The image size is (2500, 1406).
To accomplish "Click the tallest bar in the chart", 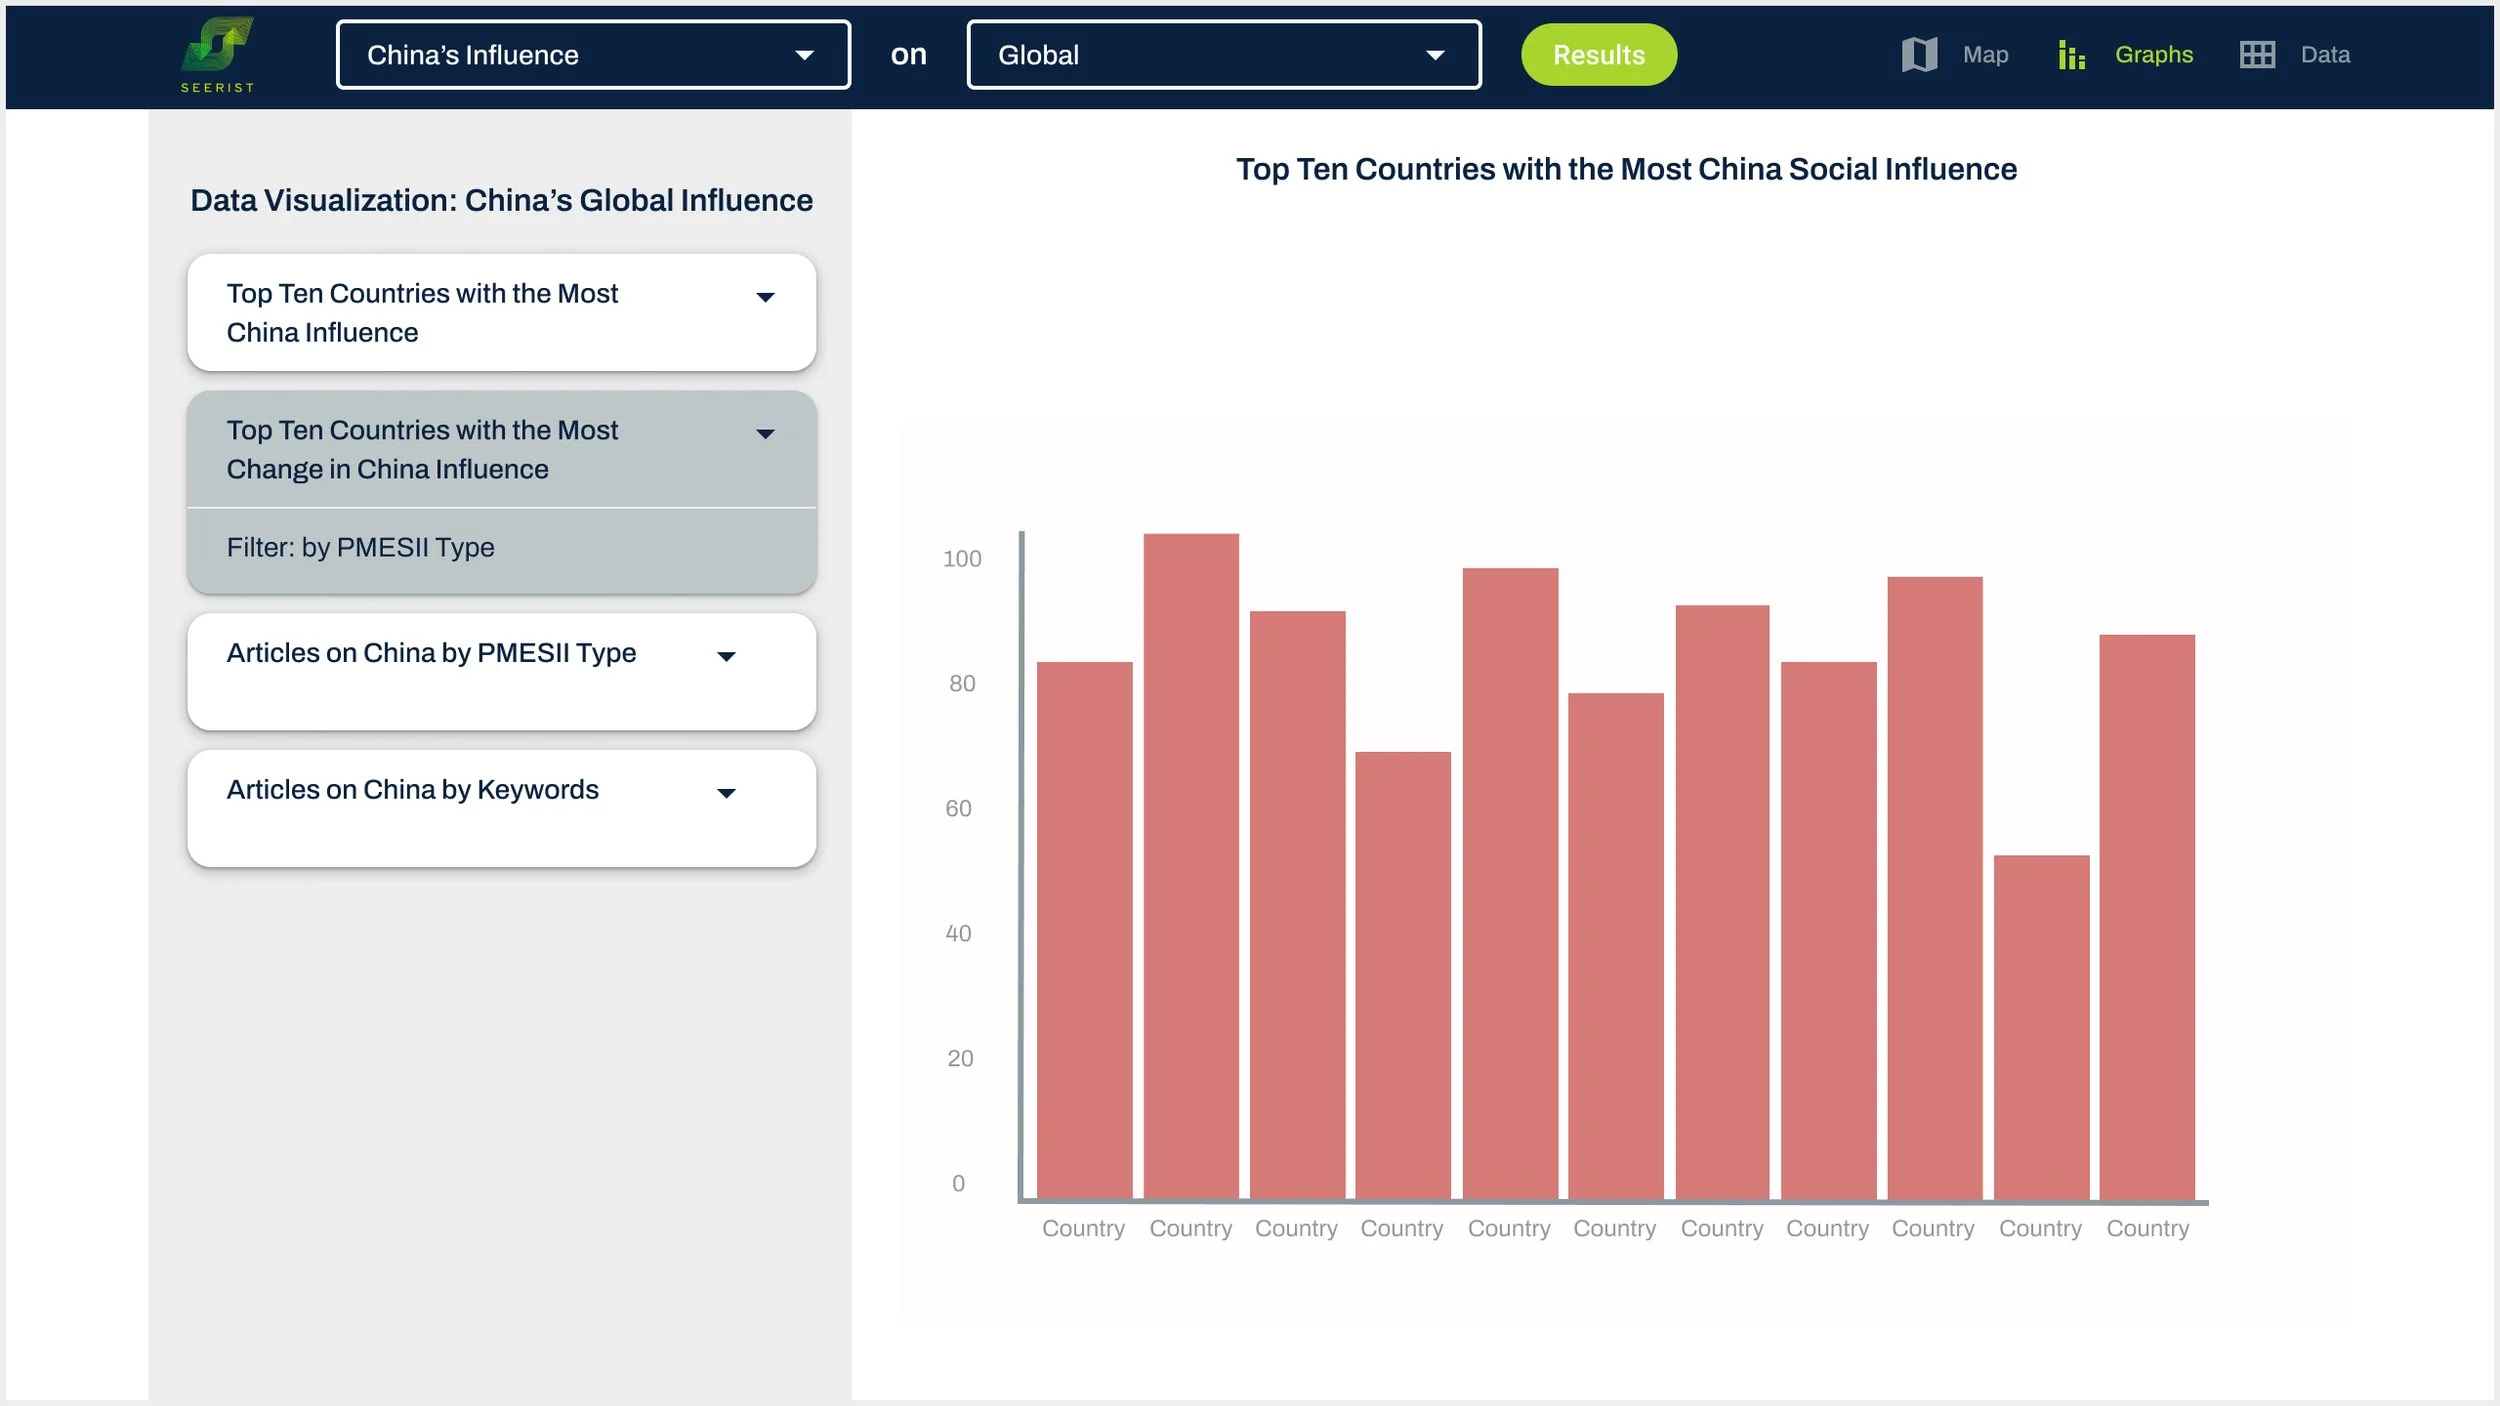I will click(1190, 865).
